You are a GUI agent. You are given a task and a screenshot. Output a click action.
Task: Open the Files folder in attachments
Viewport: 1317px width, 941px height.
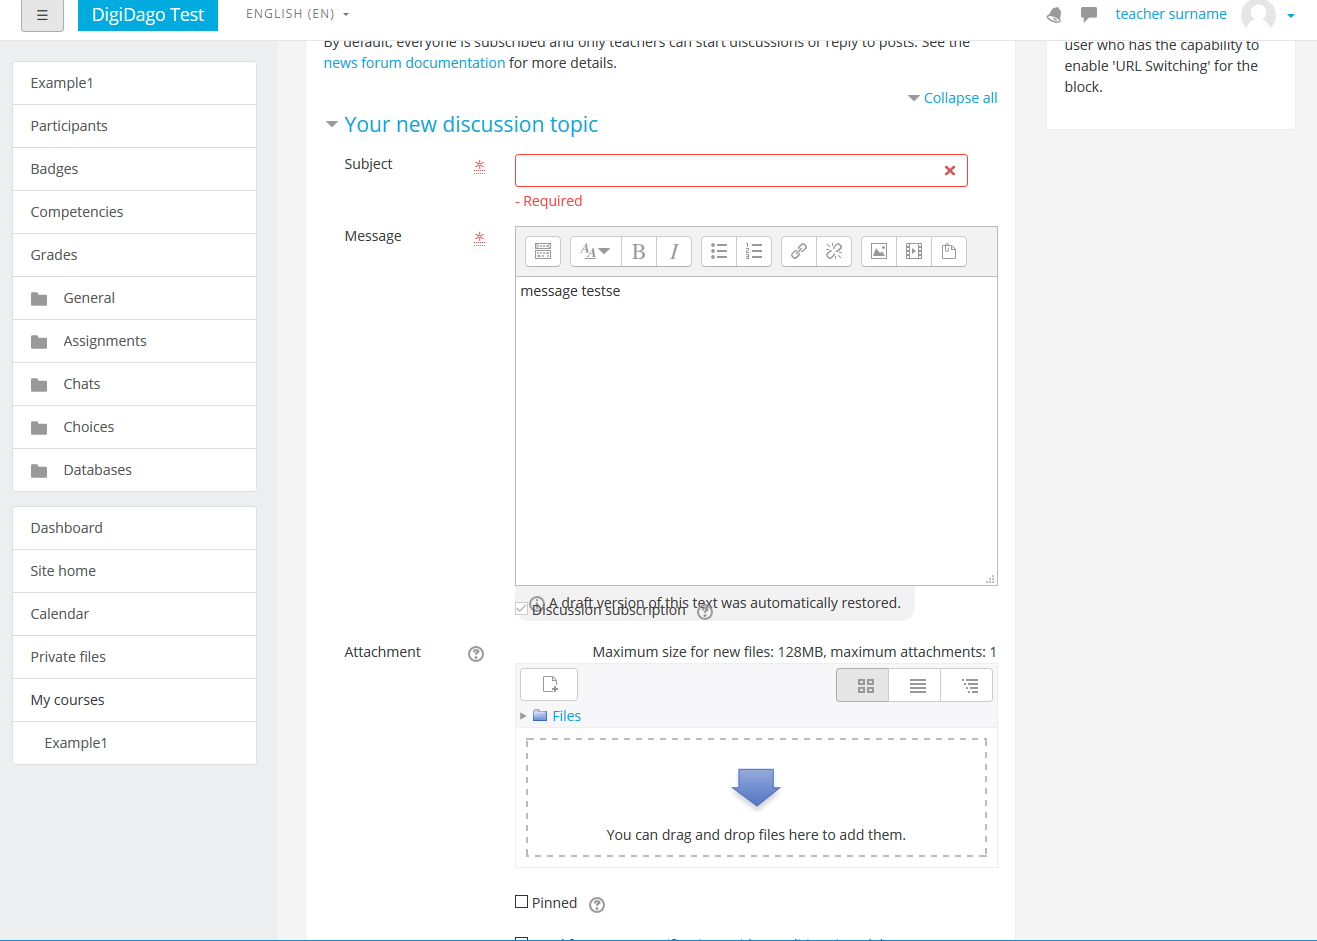click(x=566, y=716)
